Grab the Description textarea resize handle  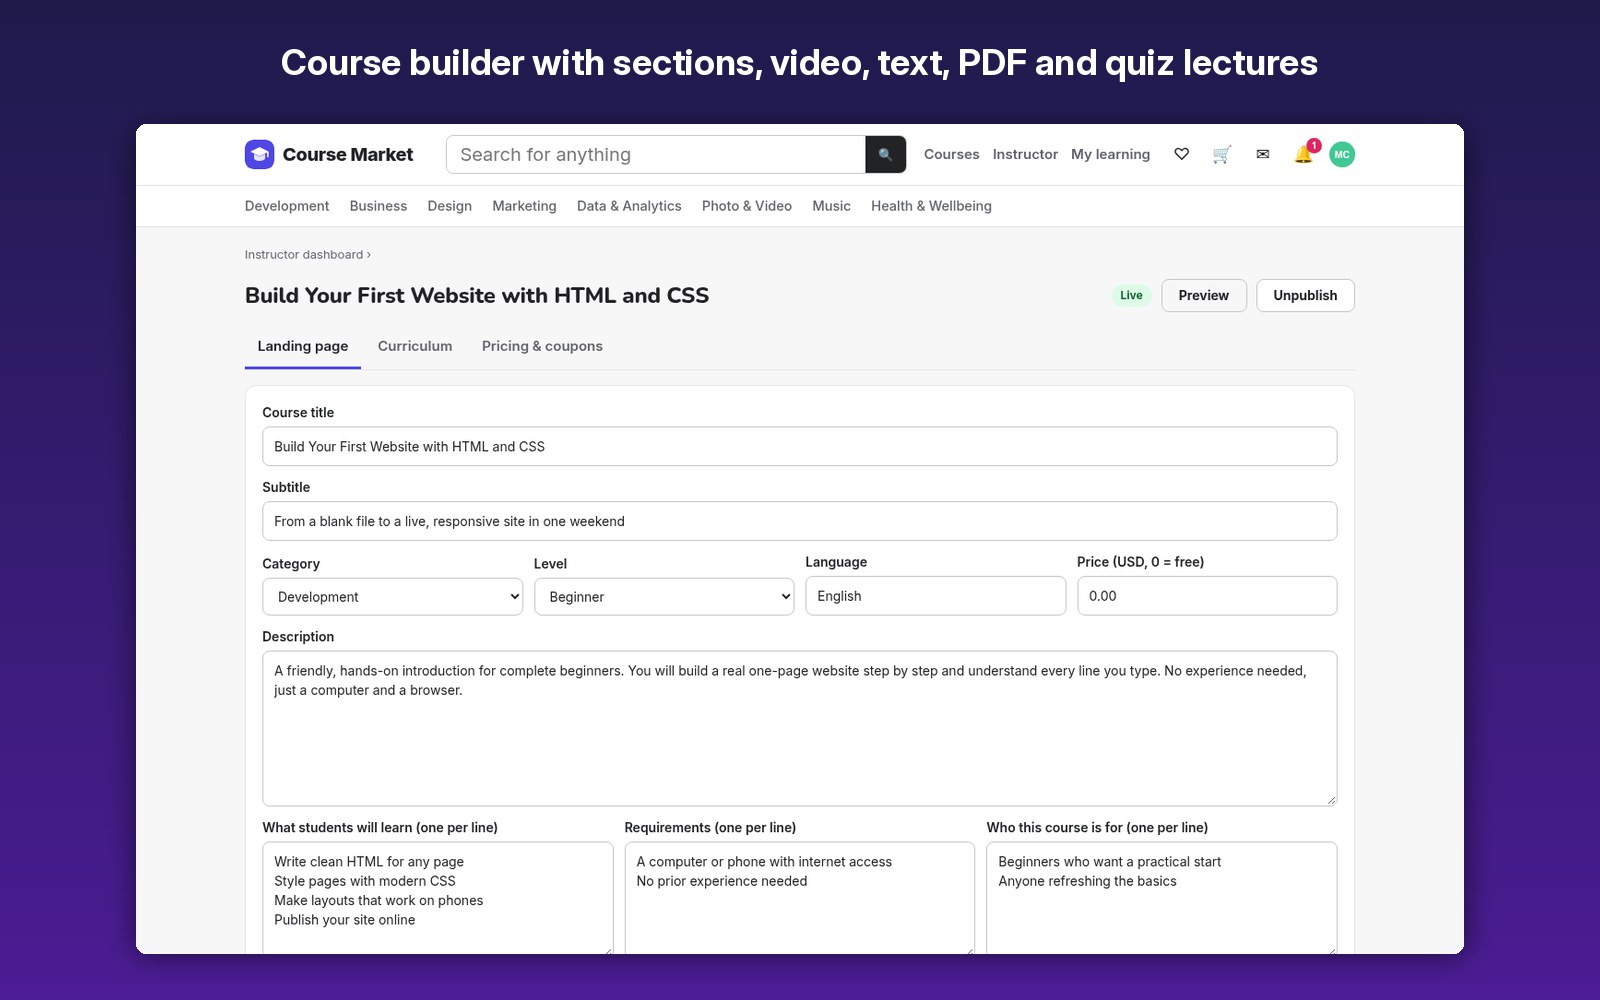coord(1331,800)
